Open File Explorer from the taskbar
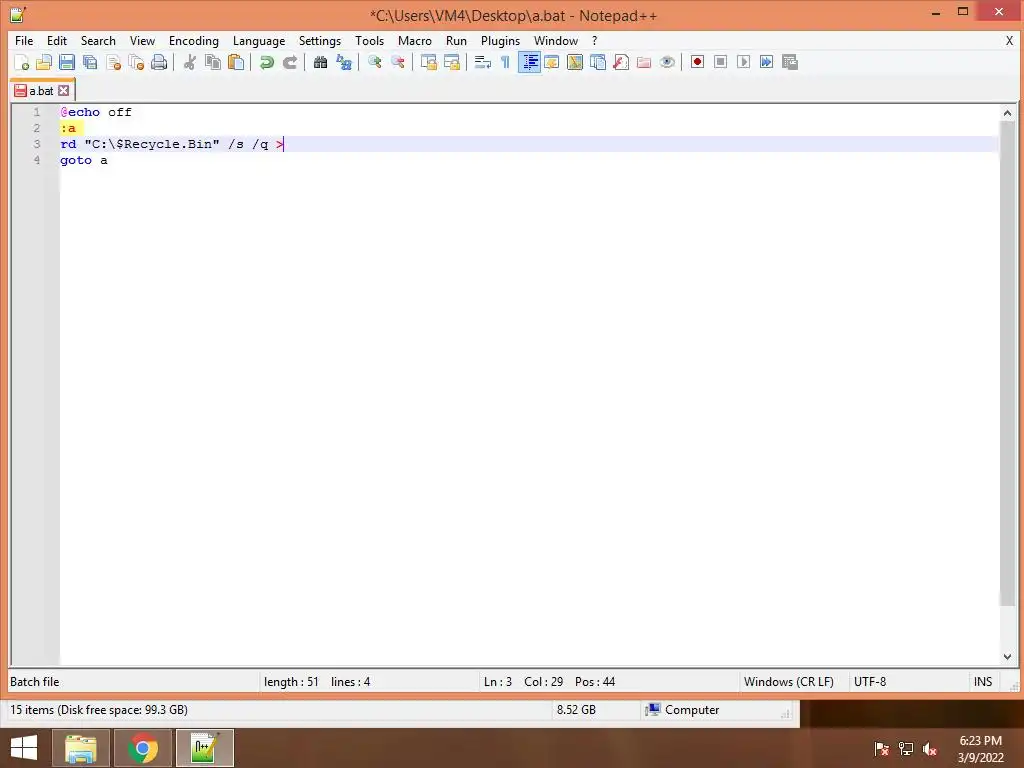This screenshot has height=768, width=1024. tap(80, 748)
